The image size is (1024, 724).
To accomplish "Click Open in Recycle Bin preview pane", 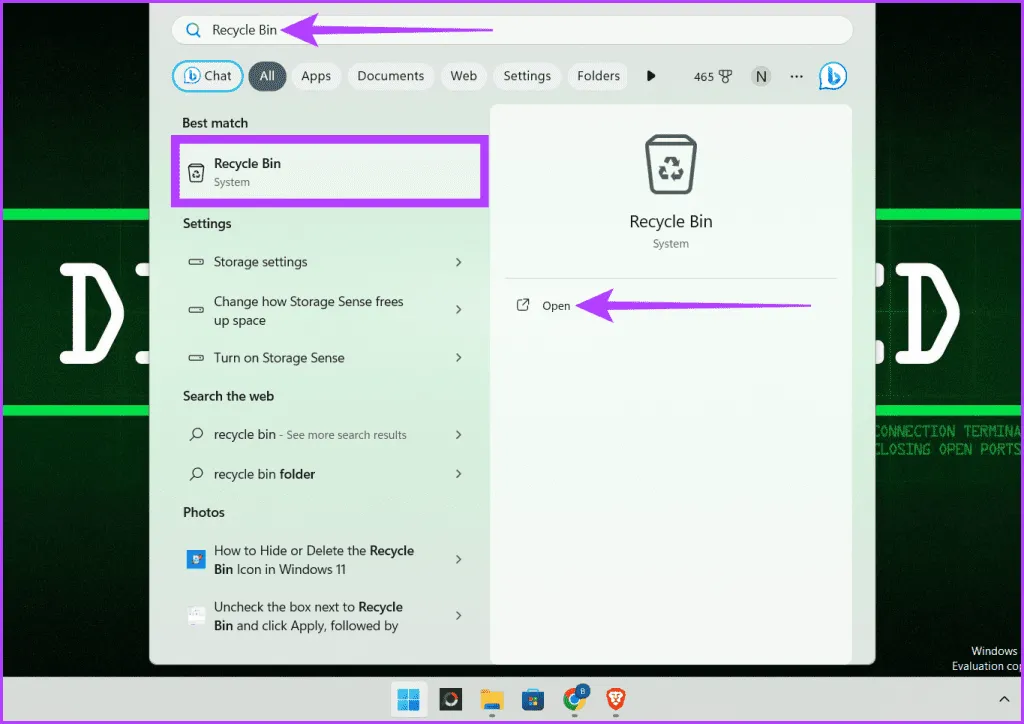I will pyautogui.click(x=555, y=306).
